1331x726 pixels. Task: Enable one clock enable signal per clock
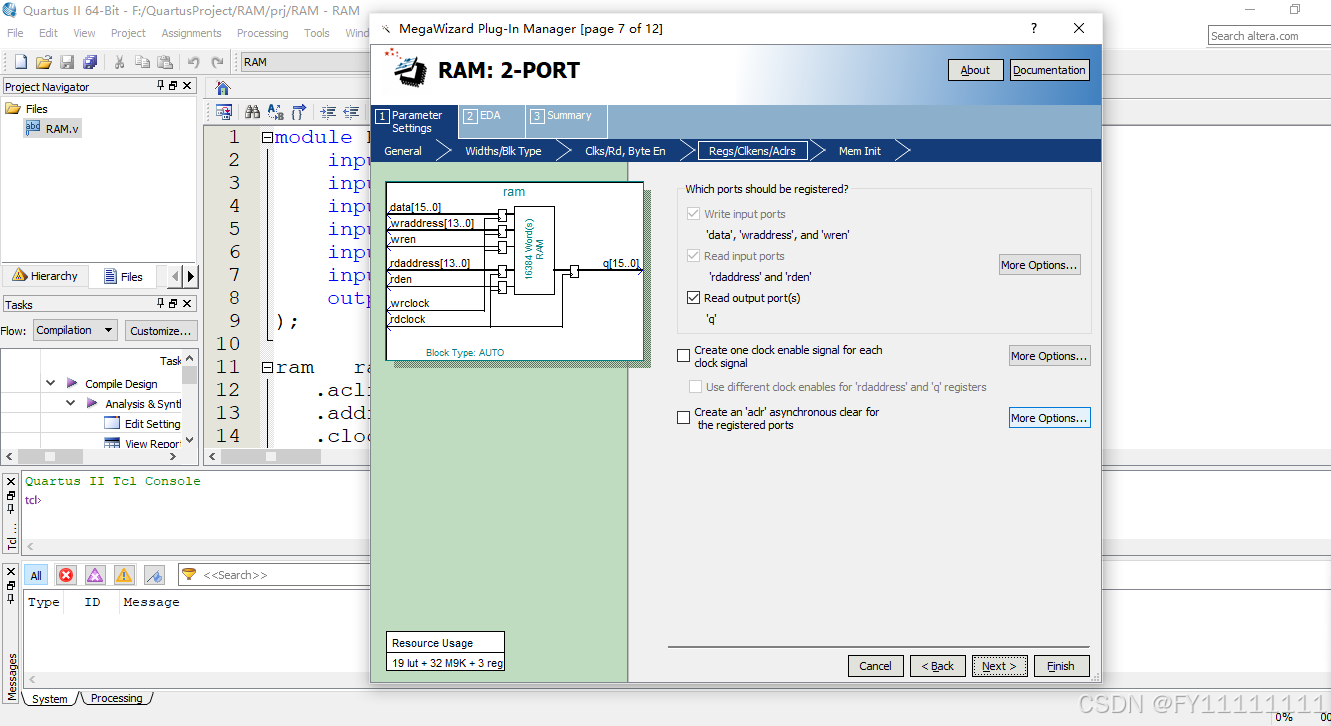(x=684, y=356)
